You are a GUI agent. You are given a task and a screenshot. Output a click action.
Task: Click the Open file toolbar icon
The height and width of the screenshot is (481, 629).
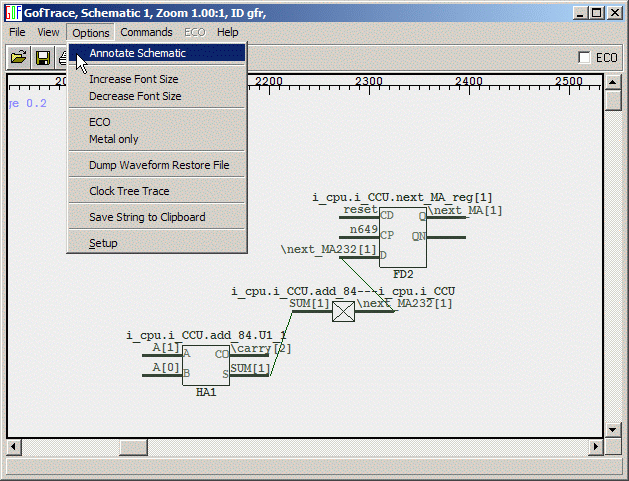18,57
